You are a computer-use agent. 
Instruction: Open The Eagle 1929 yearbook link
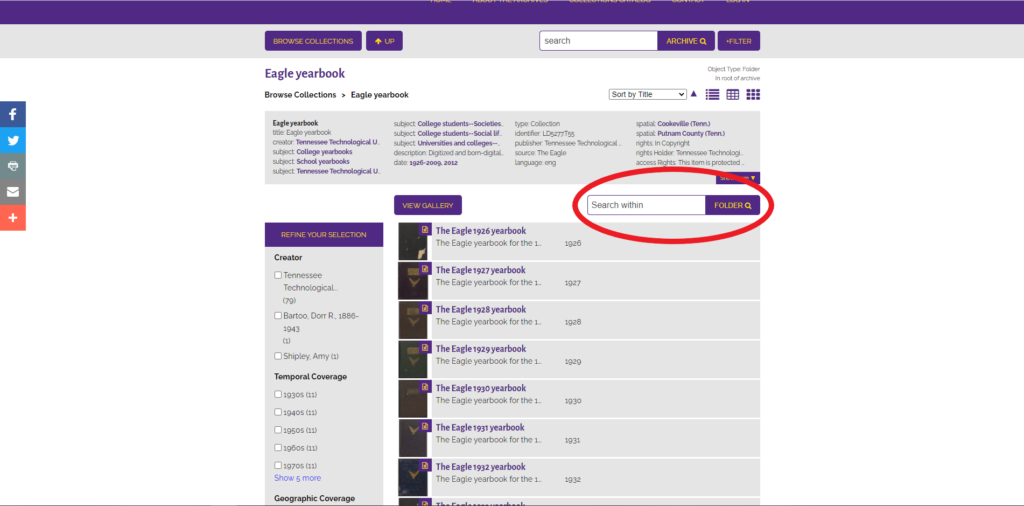point(481,349)
